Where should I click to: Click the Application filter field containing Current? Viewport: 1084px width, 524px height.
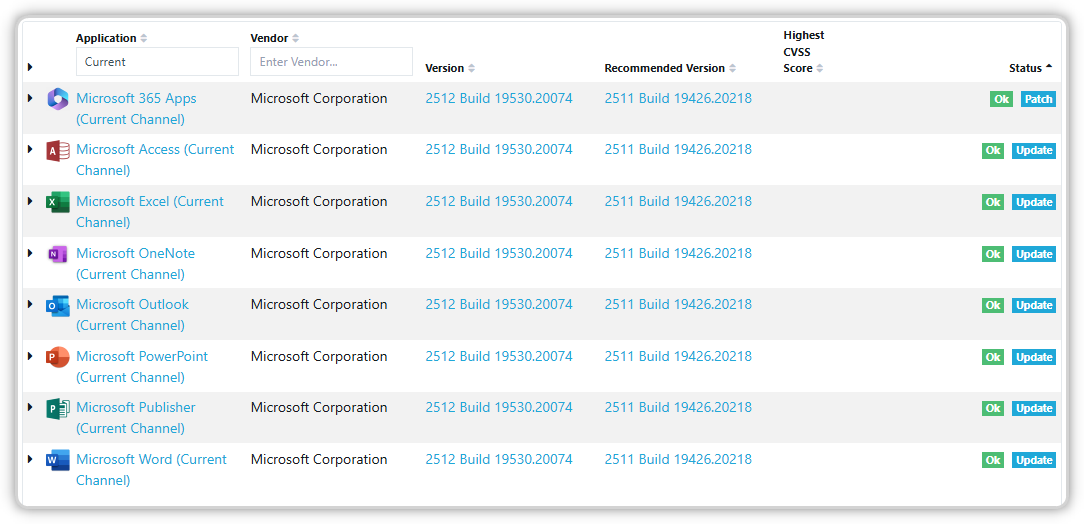(157, 62)
